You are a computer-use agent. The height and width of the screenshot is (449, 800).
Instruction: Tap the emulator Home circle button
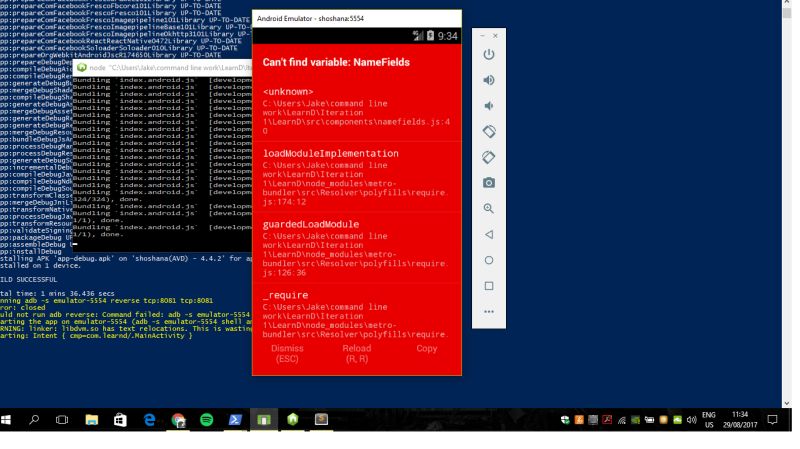tap(489, 260)
